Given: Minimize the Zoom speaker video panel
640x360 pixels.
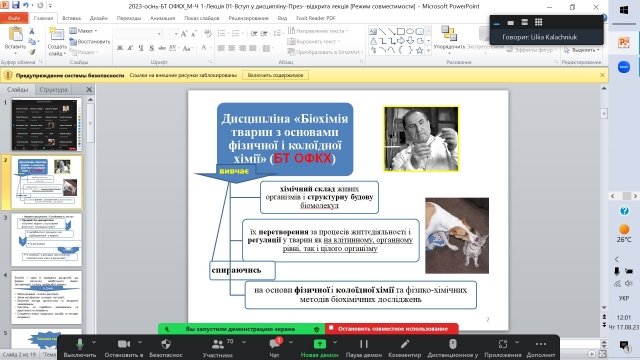Looking at the screenshot, I should (496, 23).
